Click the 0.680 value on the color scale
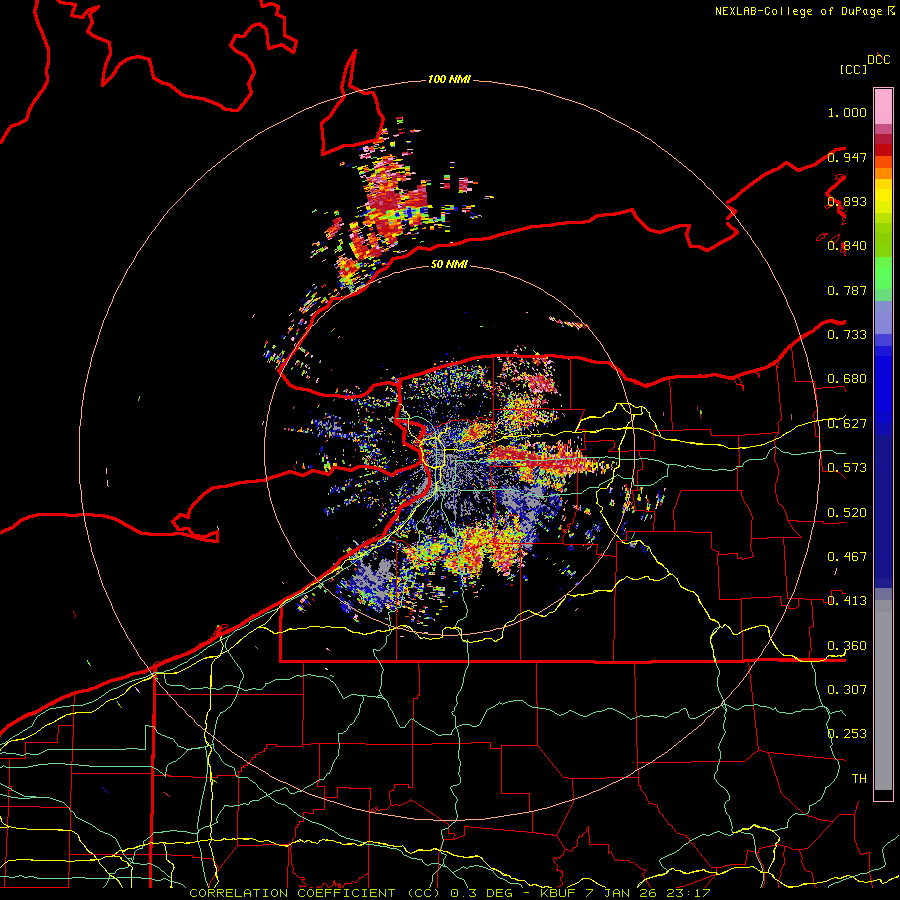900x900 pixels. tap(847, 379)
